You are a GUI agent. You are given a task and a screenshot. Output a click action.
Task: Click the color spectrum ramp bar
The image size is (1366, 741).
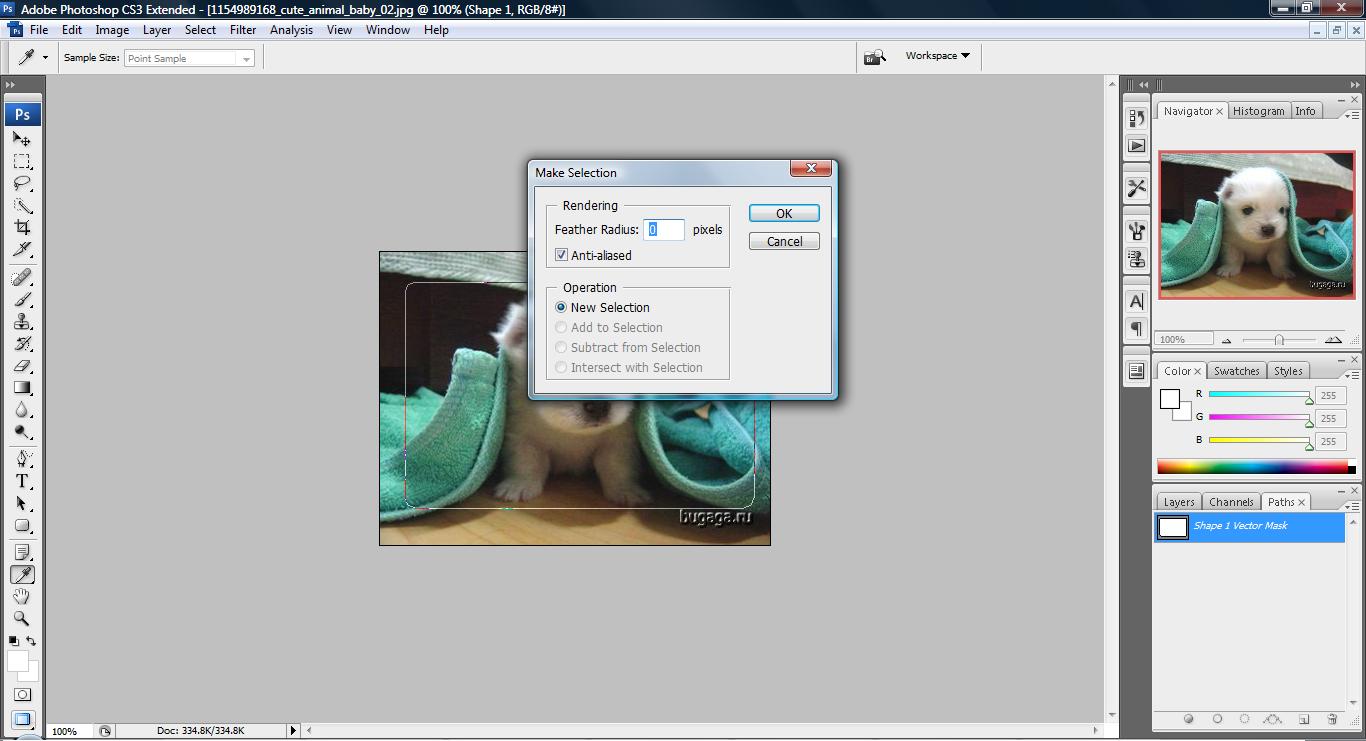(1252, 466)
